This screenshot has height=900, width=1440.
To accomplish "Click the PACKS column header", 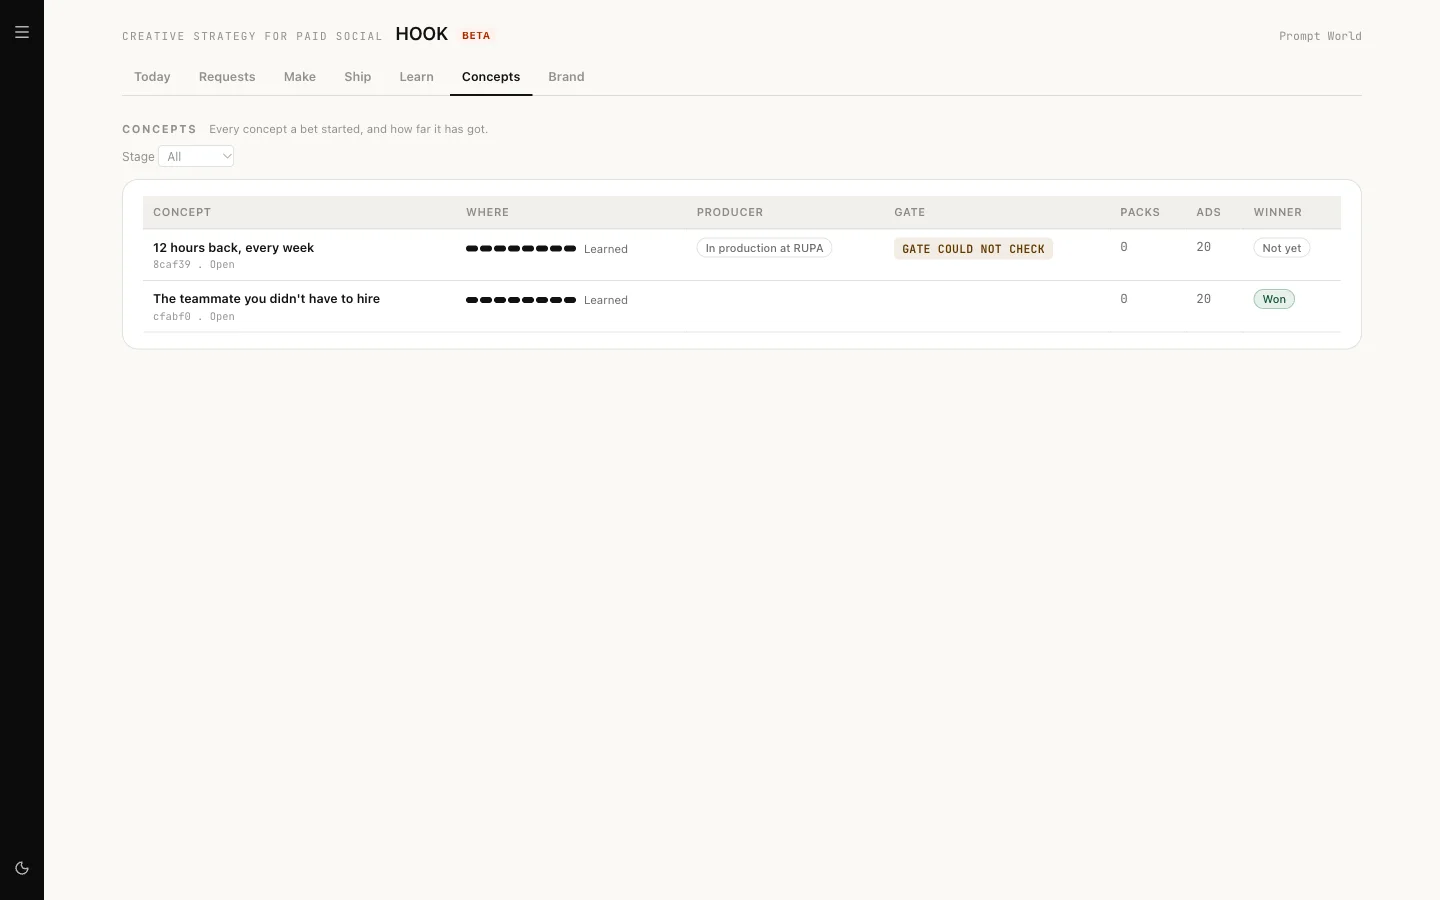I will [1140, 212].
